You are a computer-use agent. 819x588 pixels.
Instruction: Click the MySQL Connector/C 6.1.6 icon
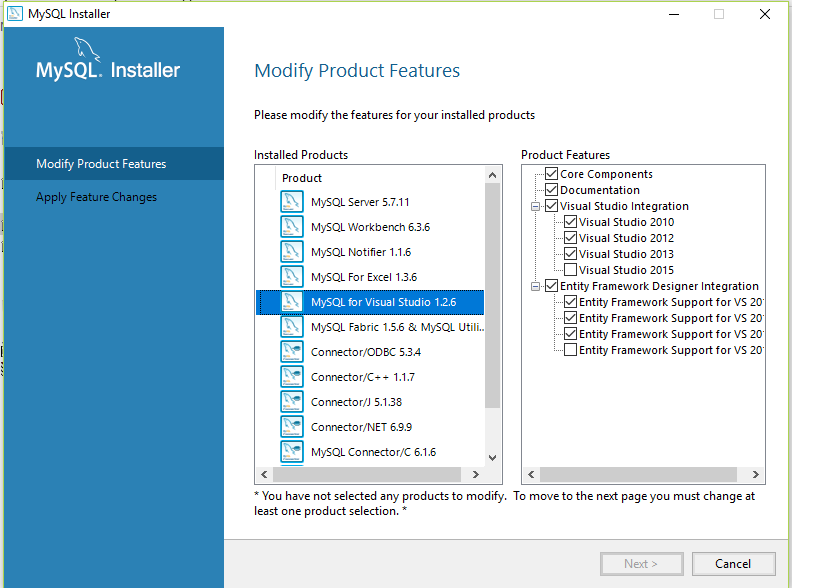(291, 452)
